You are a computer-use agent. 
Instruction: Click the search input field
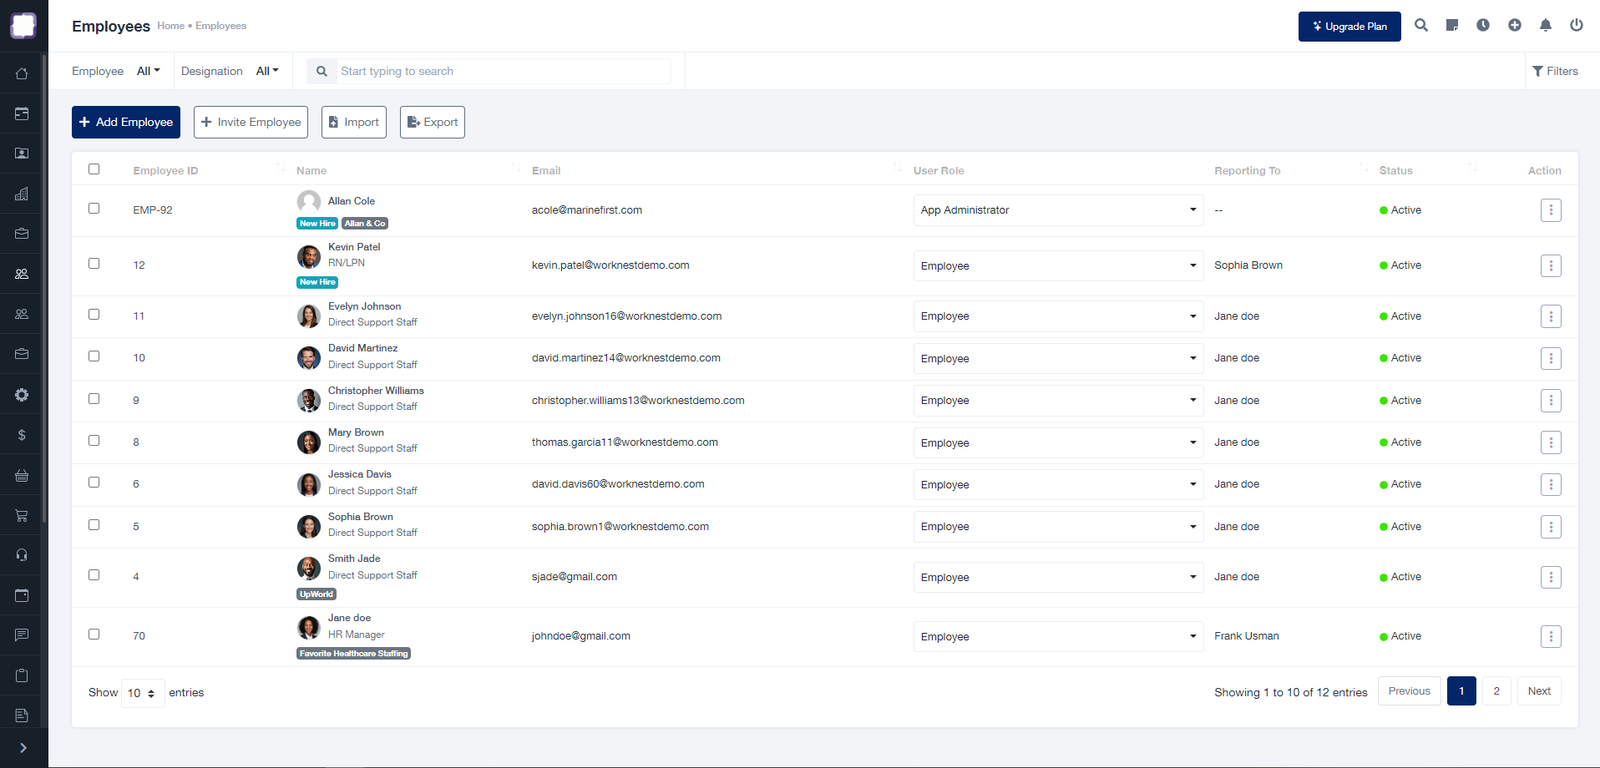[500, 71]
